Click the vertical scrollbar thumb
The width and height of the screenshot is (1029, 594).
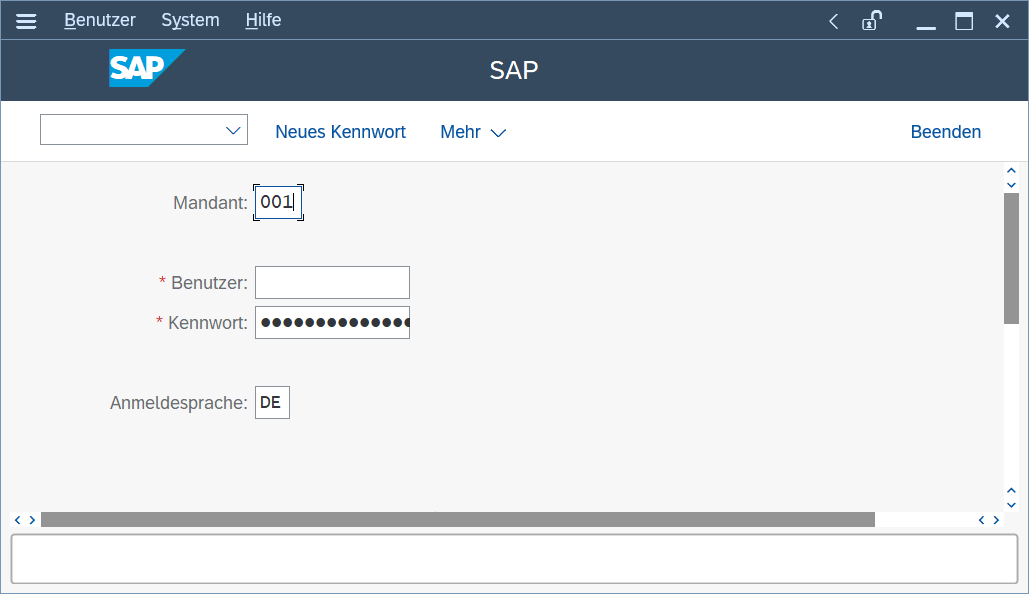(x=1011, y=259)
